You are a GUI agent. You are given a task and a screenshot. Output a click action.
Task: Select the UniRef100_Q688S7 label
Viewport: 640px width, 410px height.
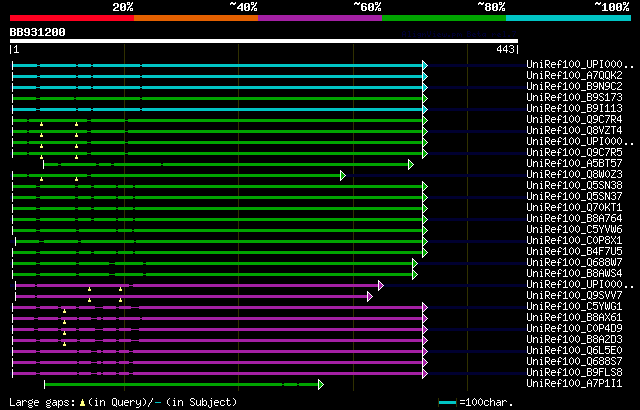click(x=574, y=362)
